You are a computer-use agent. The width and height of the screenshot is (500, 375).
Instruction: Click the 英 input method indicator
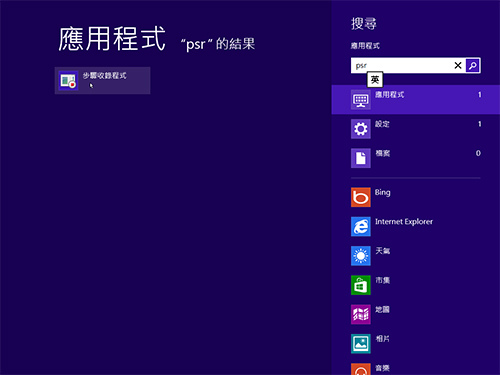pyautogui.click(x=375, y=80)
